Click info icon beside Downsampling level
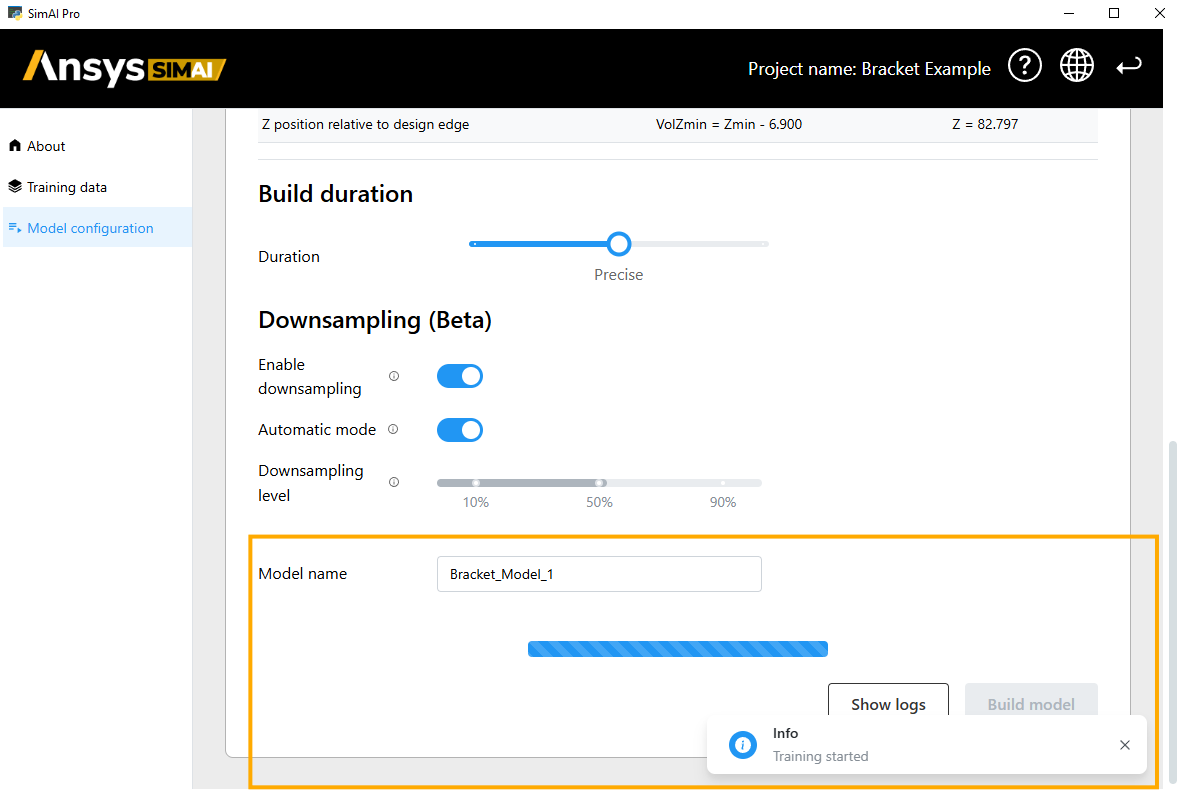This screenshot has width=1179, height=790. tap(394, 482)
